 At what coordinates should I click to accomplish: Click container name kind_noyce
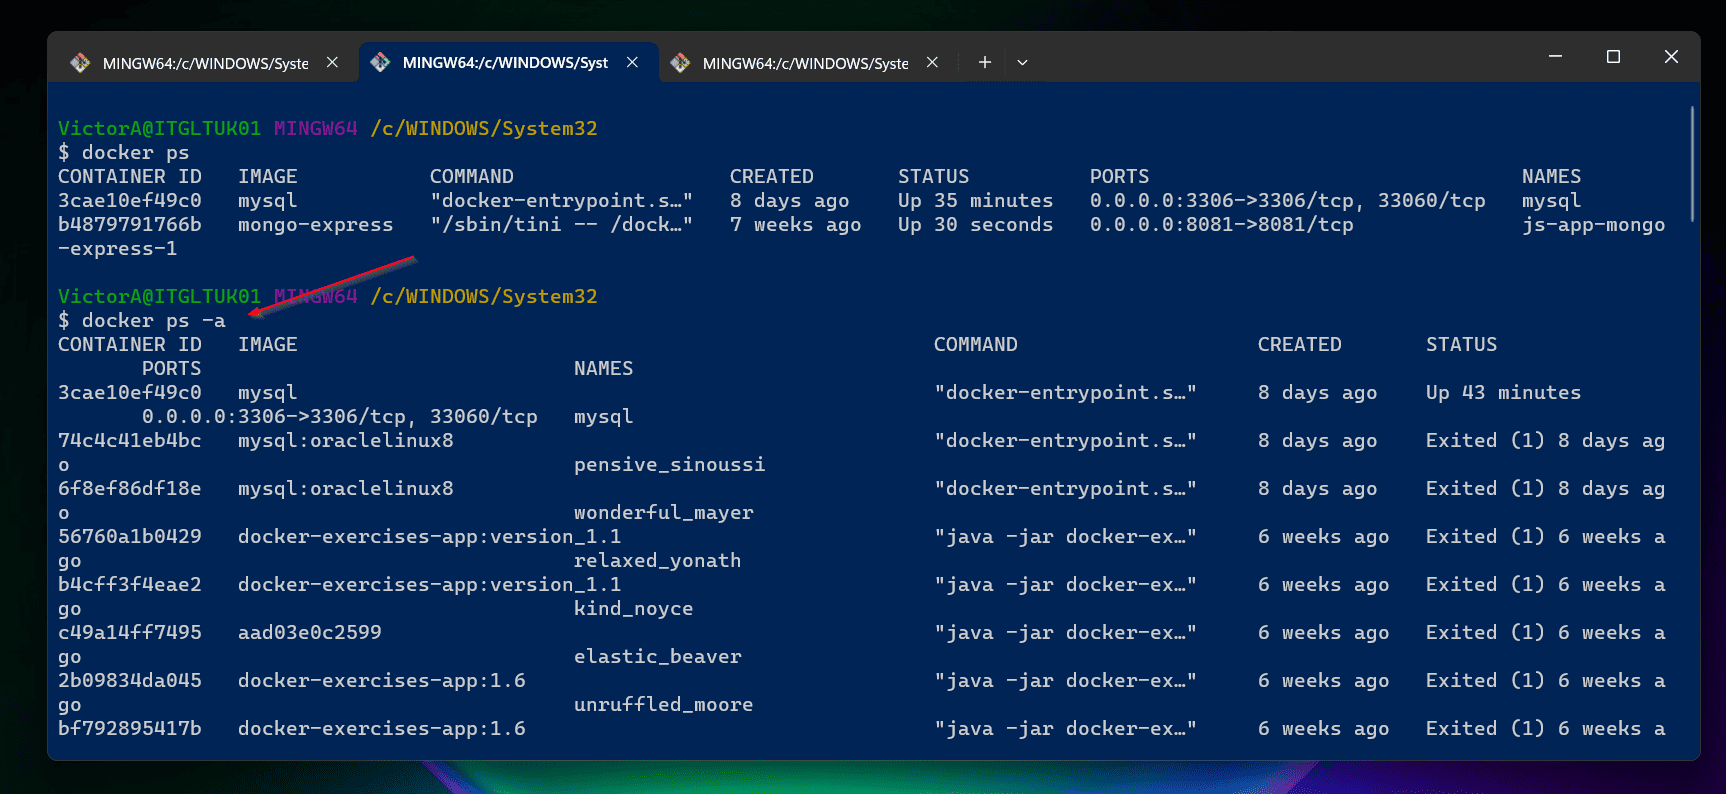tap(634, 609)
